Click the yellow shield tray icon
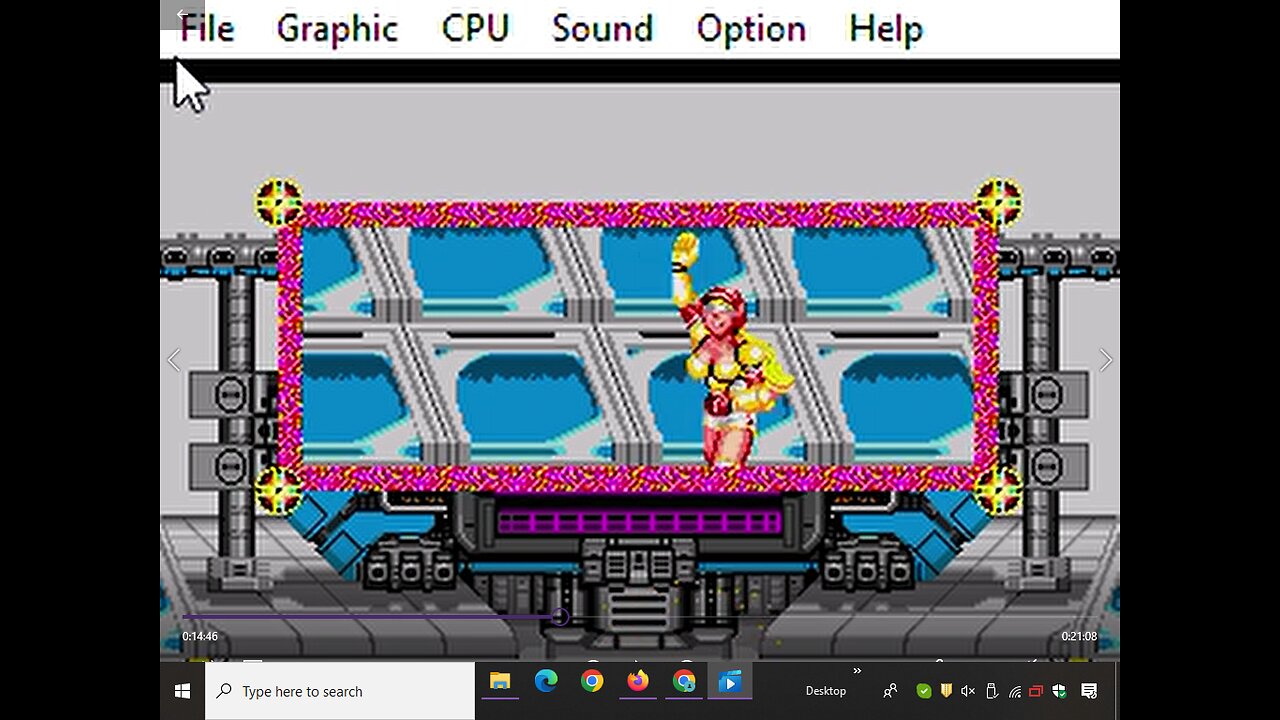This screenshot has width=1280, height=720. pos(946,691)
